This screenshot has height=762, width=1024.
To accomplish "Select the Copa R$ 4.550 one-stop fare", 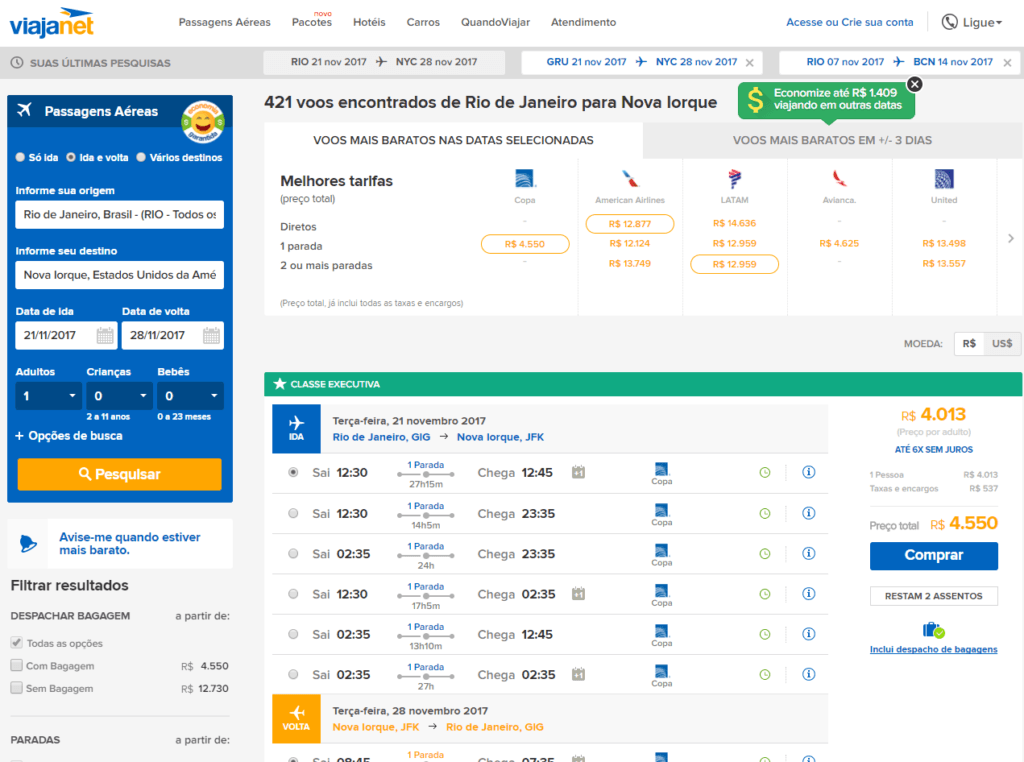I will tap(525, 244).
